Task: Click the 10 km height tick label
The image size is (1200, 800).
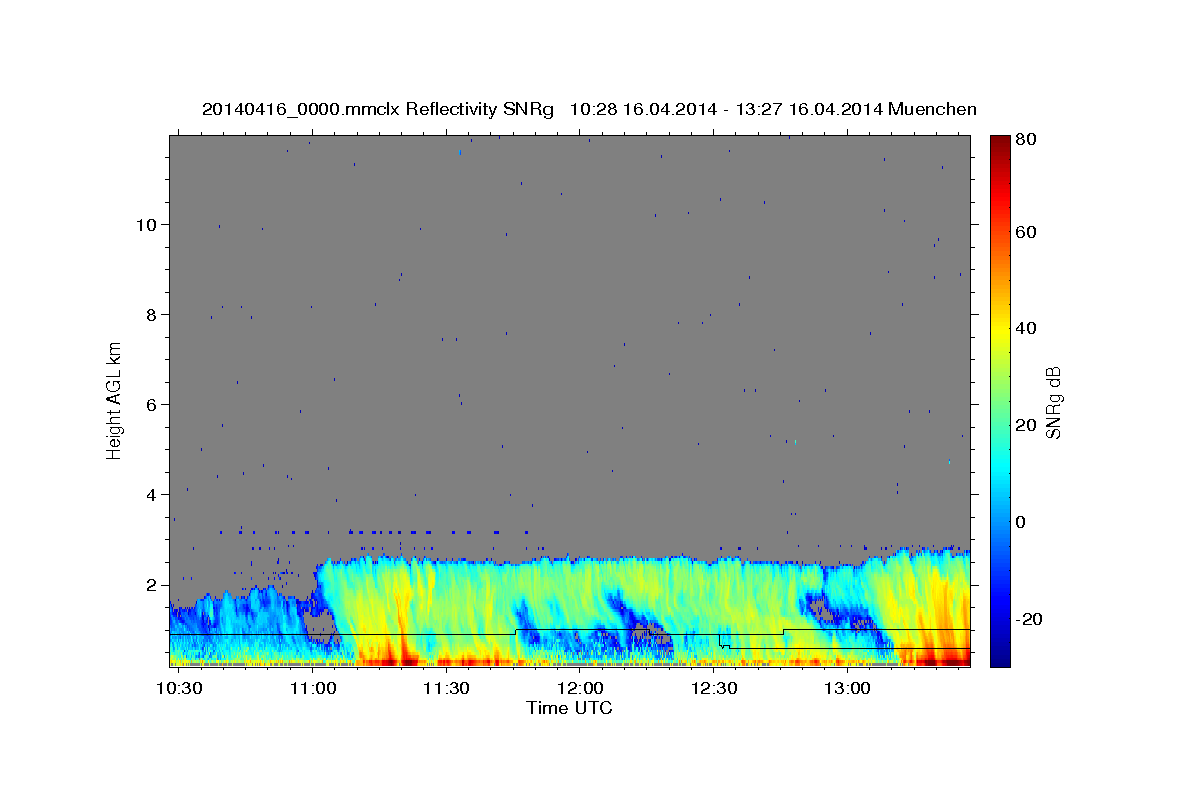Action: click(145, 224)
